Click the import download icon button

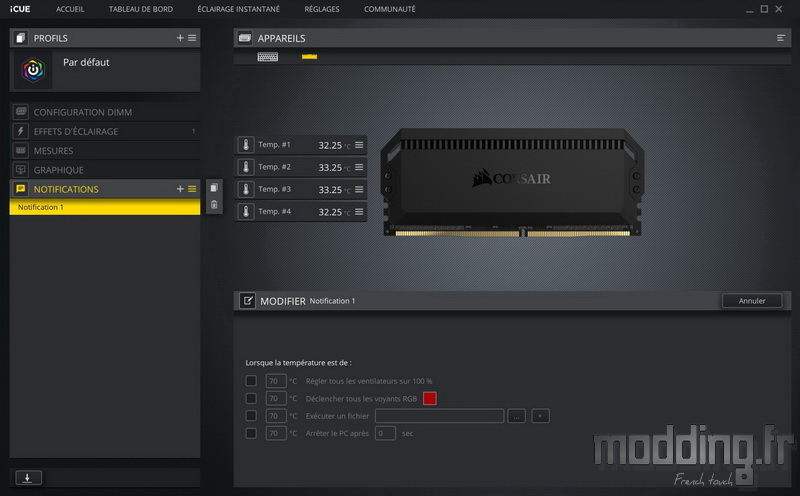tap(28, 478)
